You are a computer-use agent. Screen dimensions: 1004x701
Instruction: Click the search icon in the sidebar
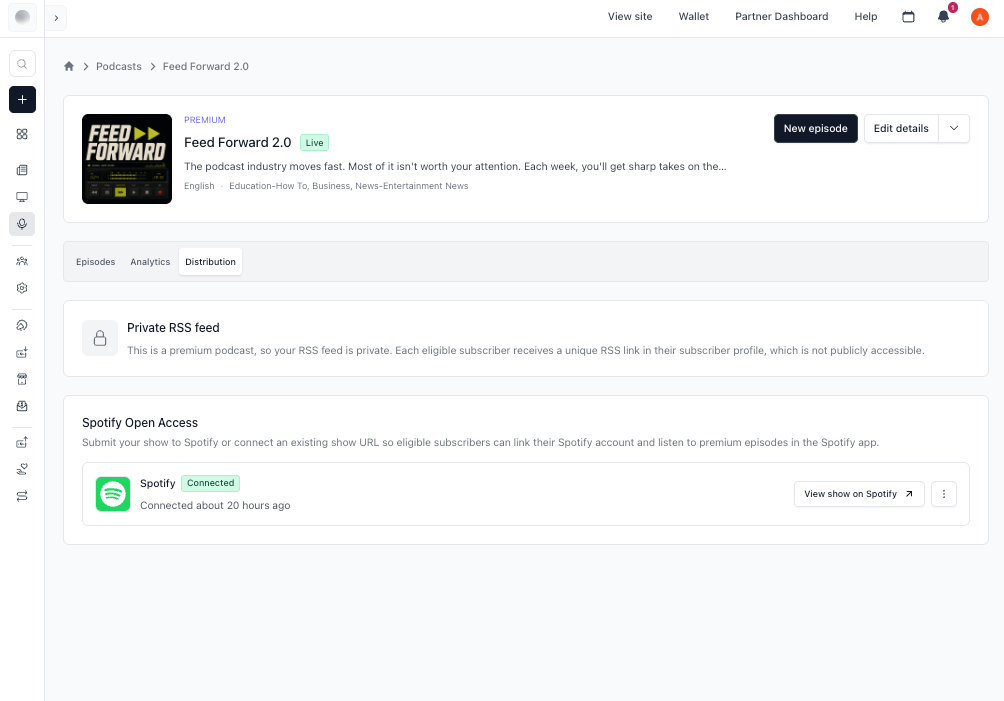pos(22,64)
